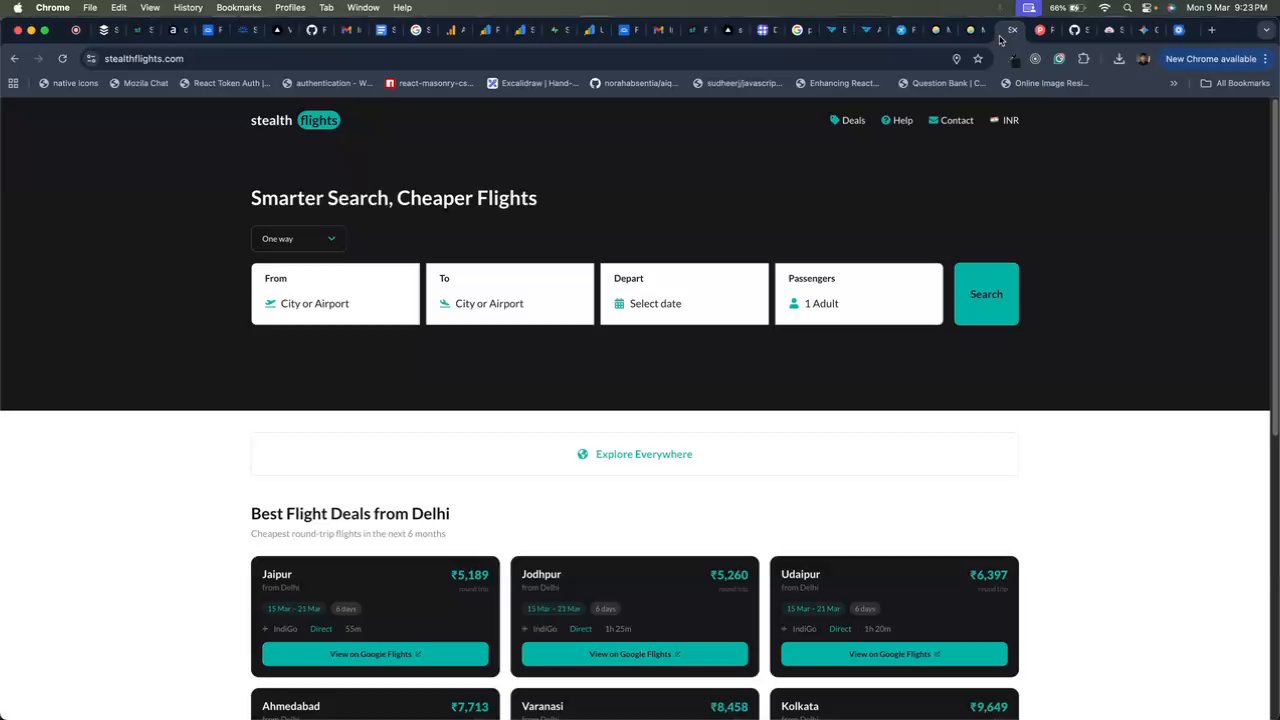1280x720 pixels.
Task: Open the History menu
Action: 188,7
